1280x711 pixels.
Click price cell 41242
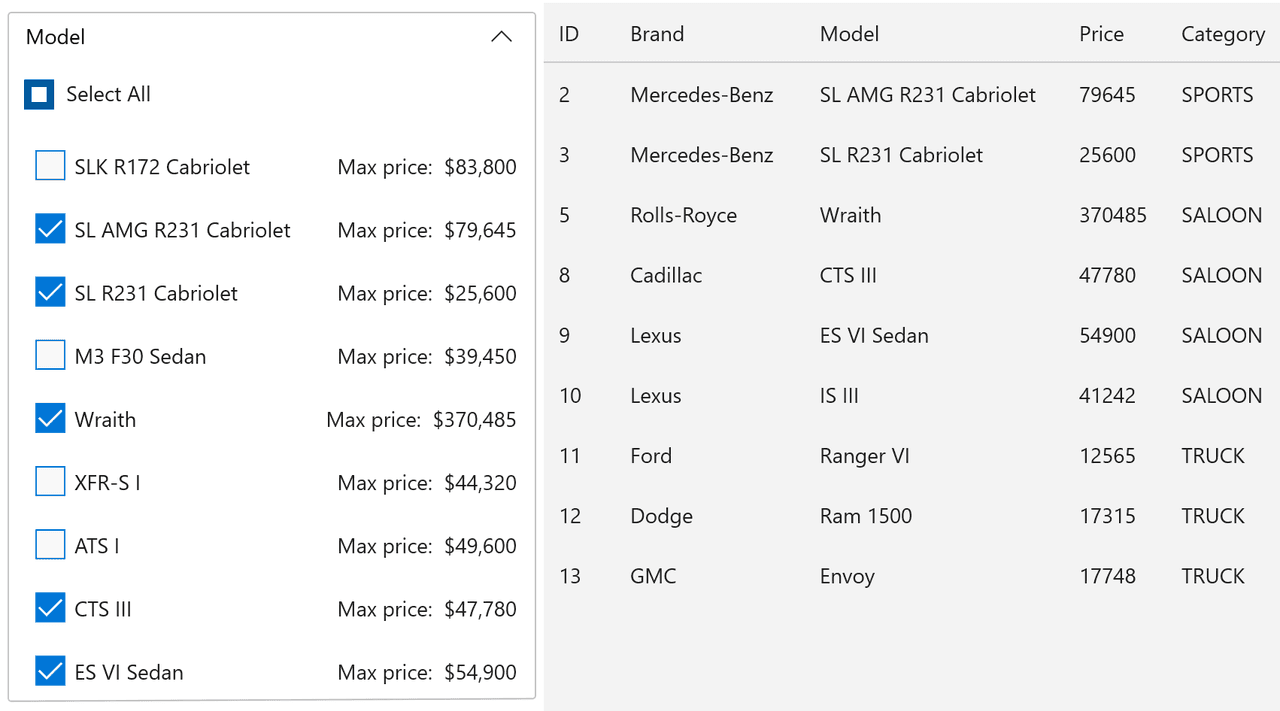[1107, 396]
